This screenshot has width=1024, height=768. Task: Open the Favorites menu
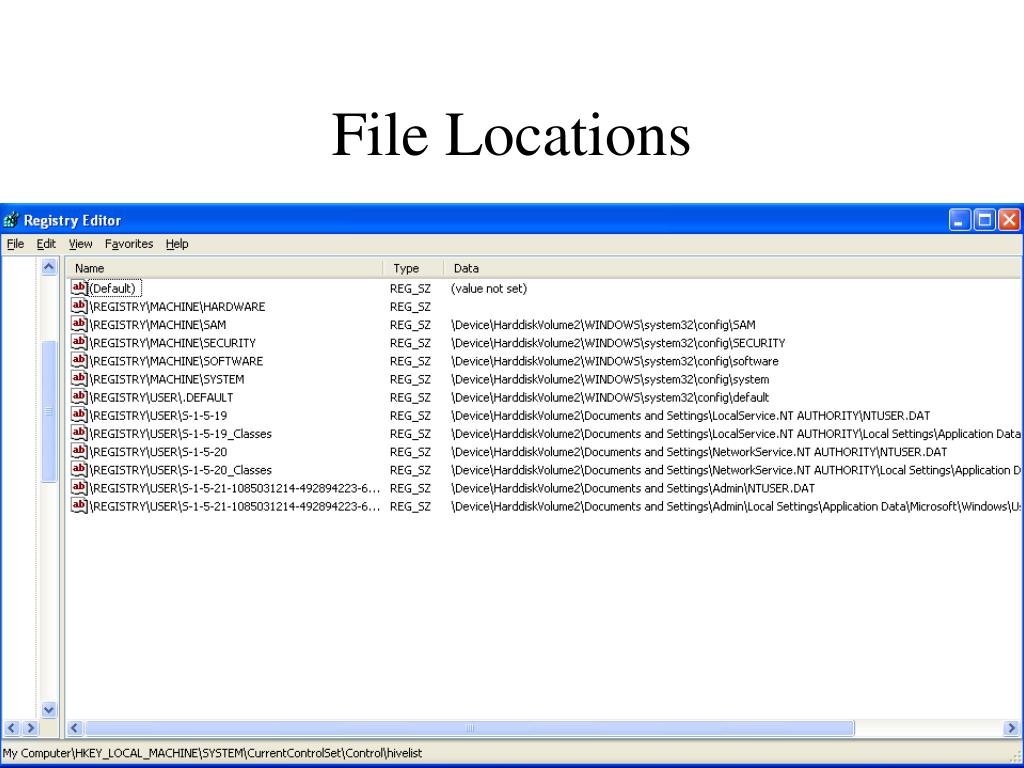pos(129,244)
